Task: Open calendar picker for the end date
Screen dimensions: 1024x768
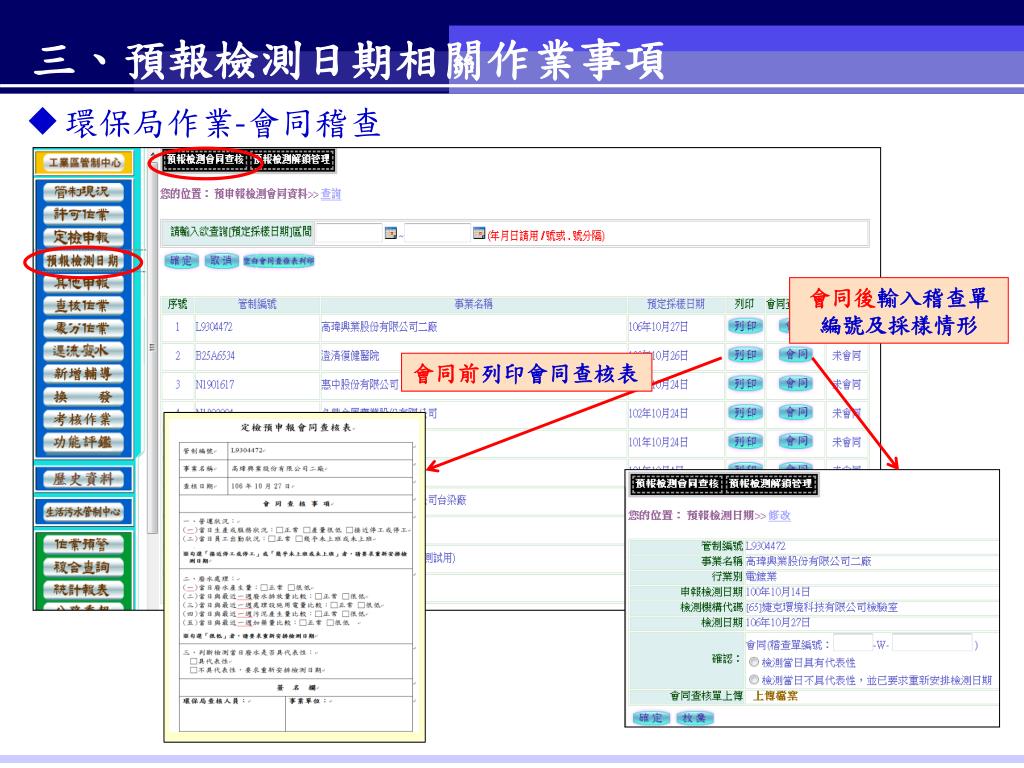Action: coord(479,233)
